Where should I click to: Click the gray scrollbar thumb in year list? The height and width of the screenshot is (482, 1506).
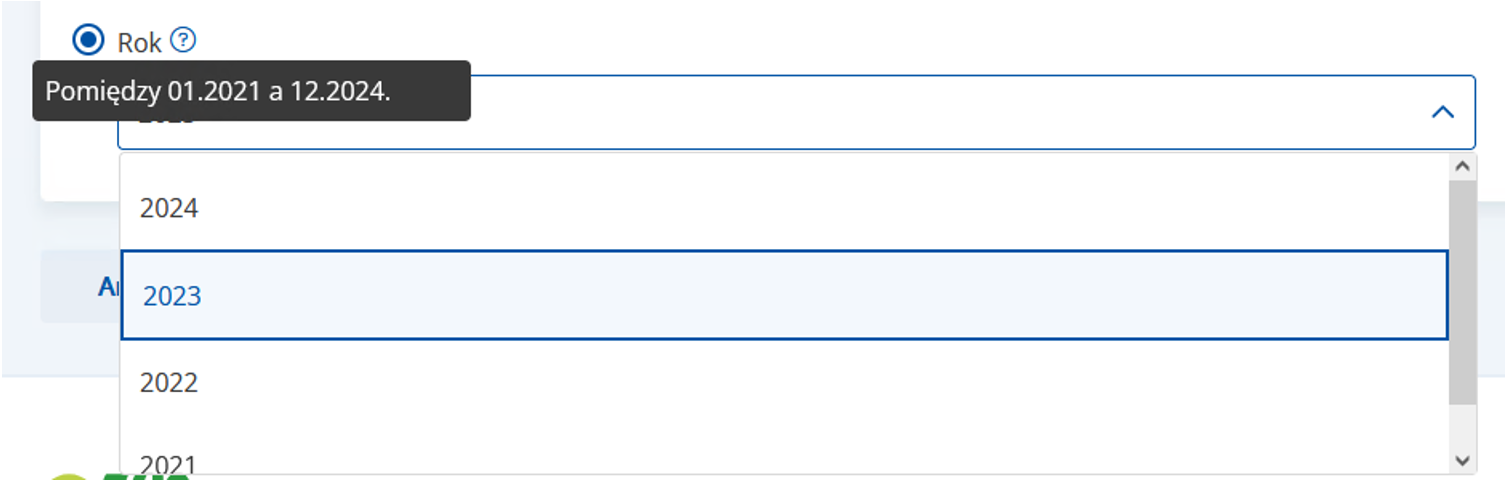click(x=1462, y=290)
